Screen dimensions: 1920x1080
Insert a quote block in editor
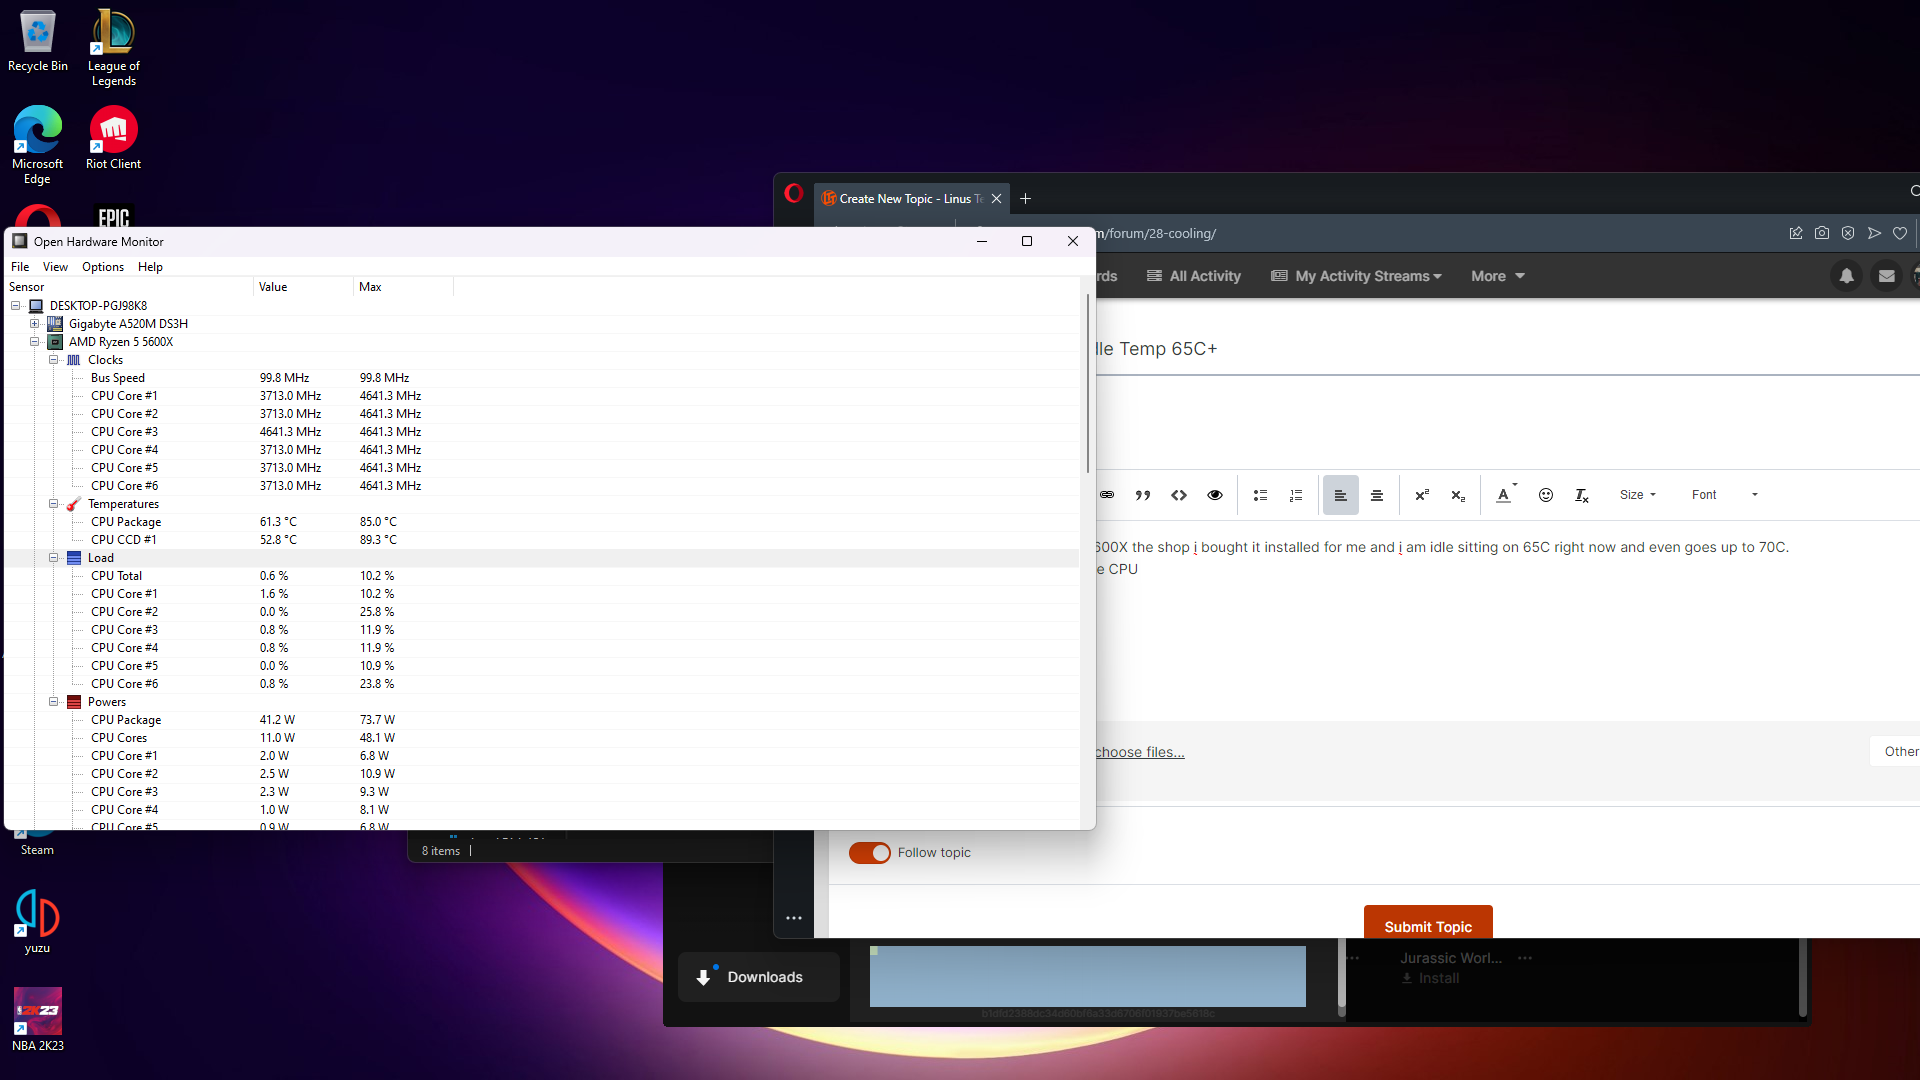click(1143, 495)
